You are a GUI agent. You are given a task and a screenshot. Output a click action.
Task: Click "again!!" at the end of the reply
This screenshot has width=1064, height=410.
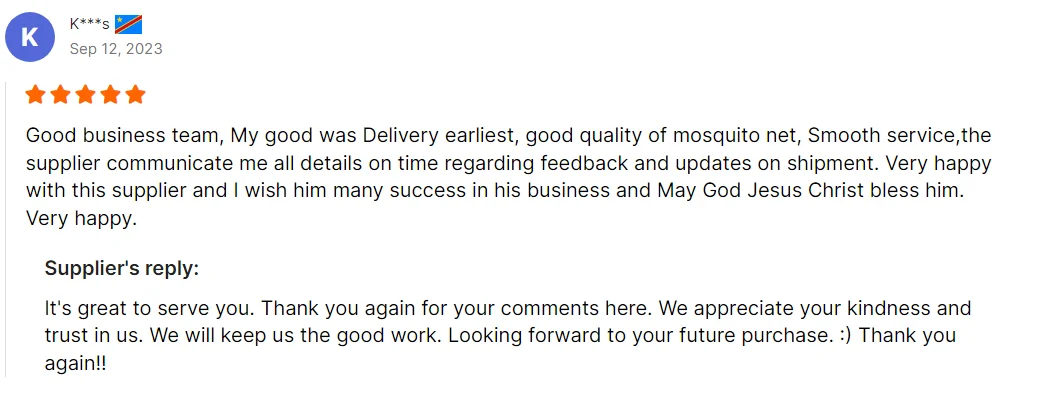75,364
